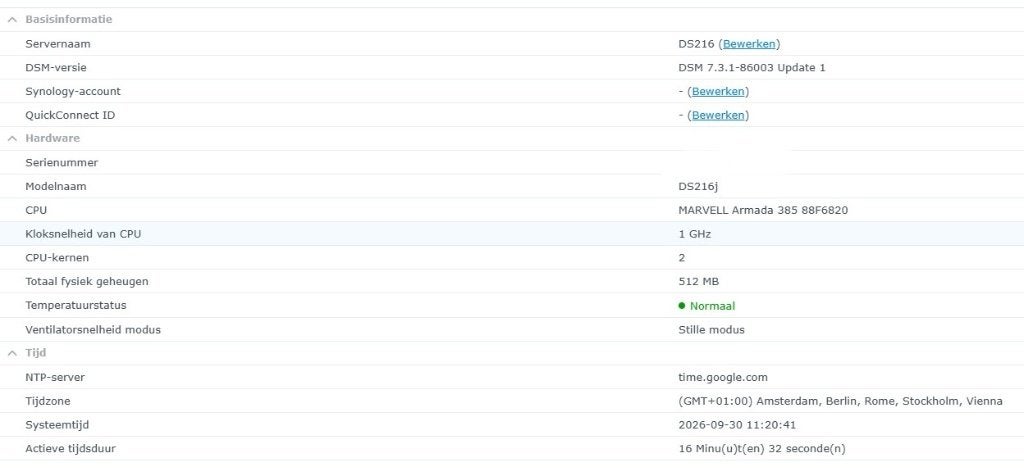Click the CPU-kernen label
Image resolution: width=1024 pixels, height=476 pixels.
tap(57, 258)
